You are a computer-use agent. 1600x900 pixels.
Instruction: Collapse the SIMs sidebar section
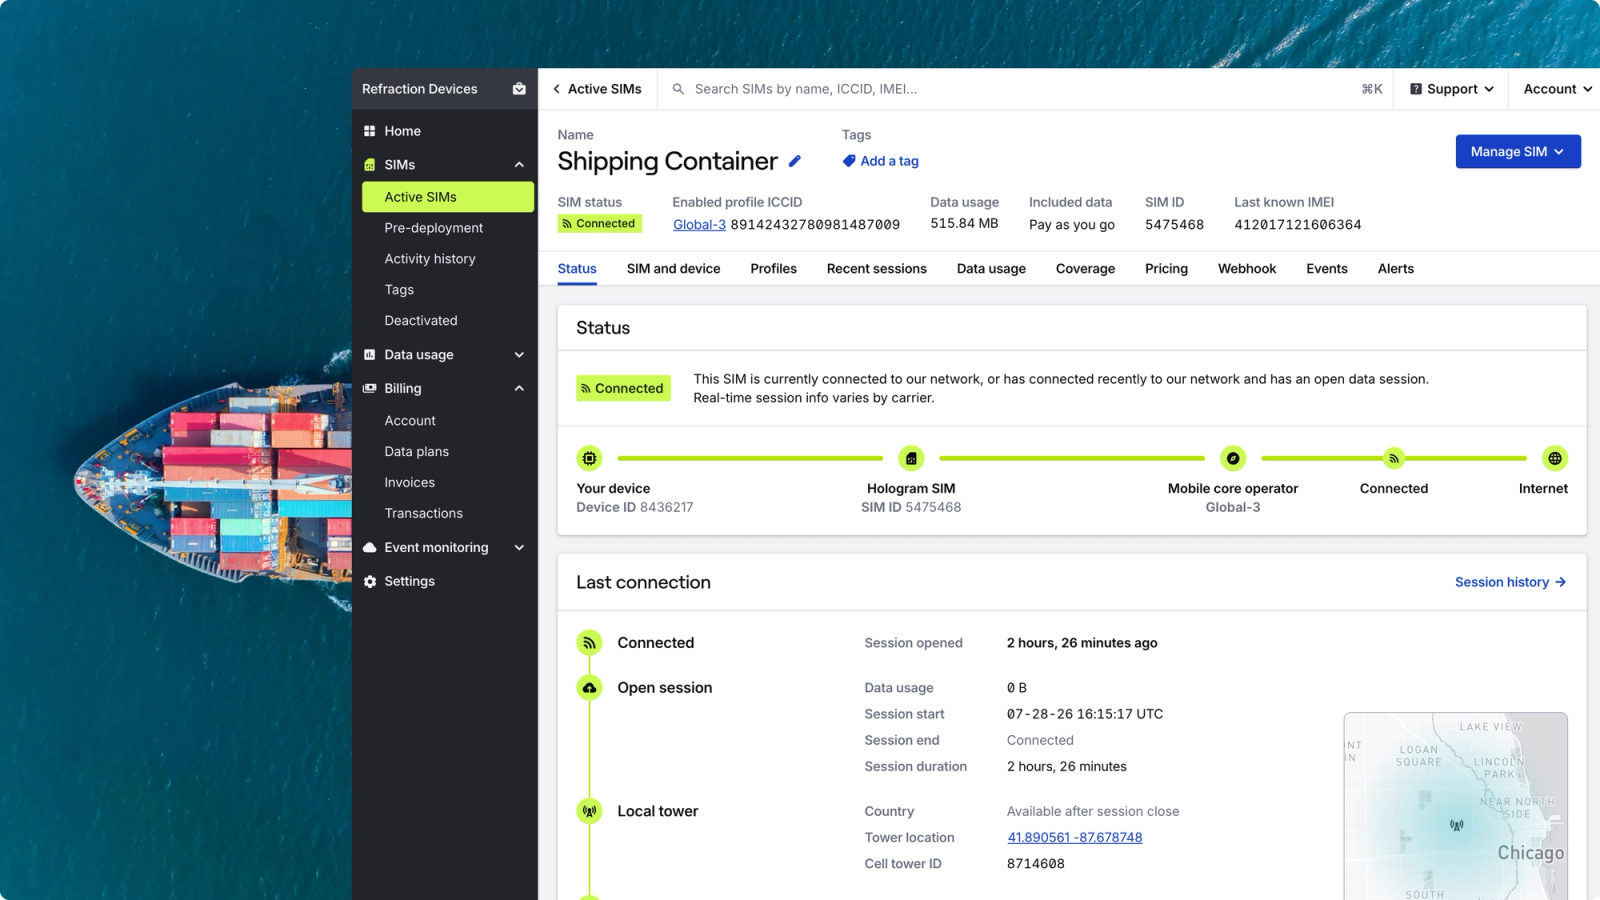(519, 165)
